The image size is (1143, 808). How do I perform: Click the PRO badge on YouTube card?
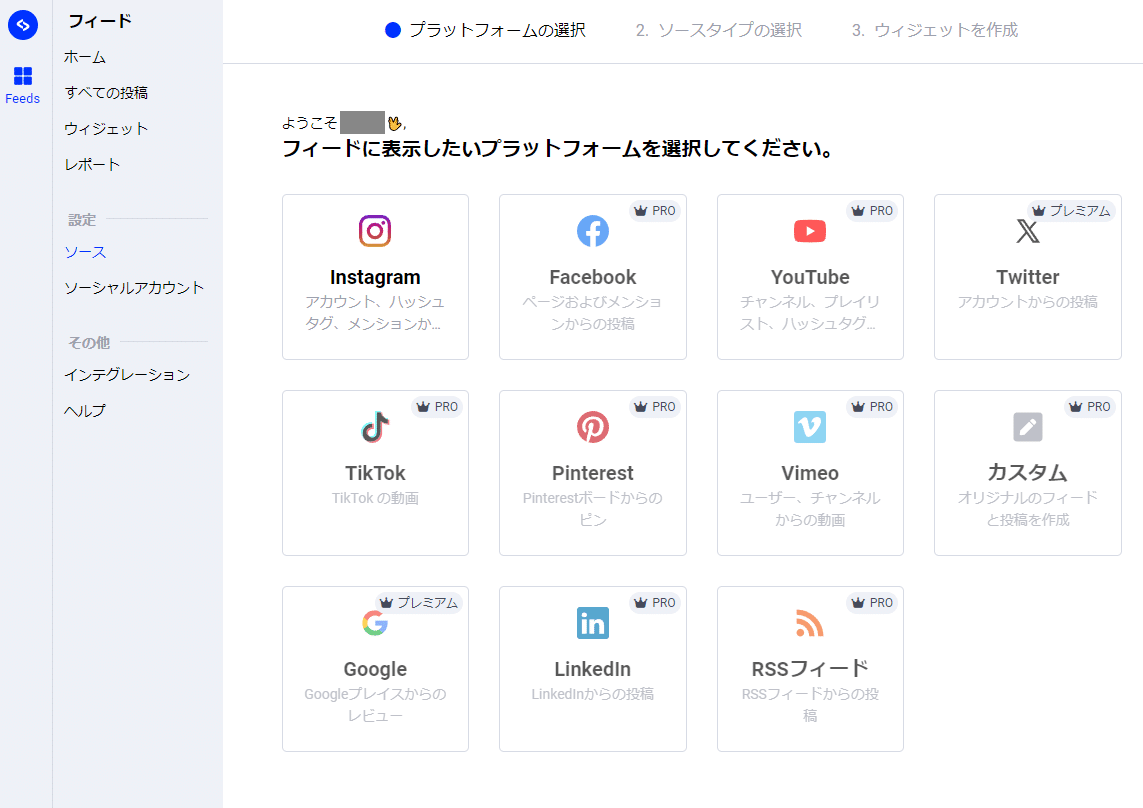(x=872, y=211)
